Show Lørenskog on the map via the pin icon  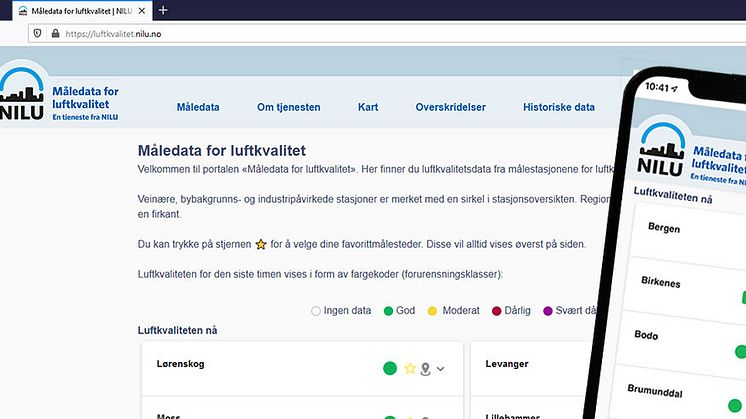click(425, 369)
